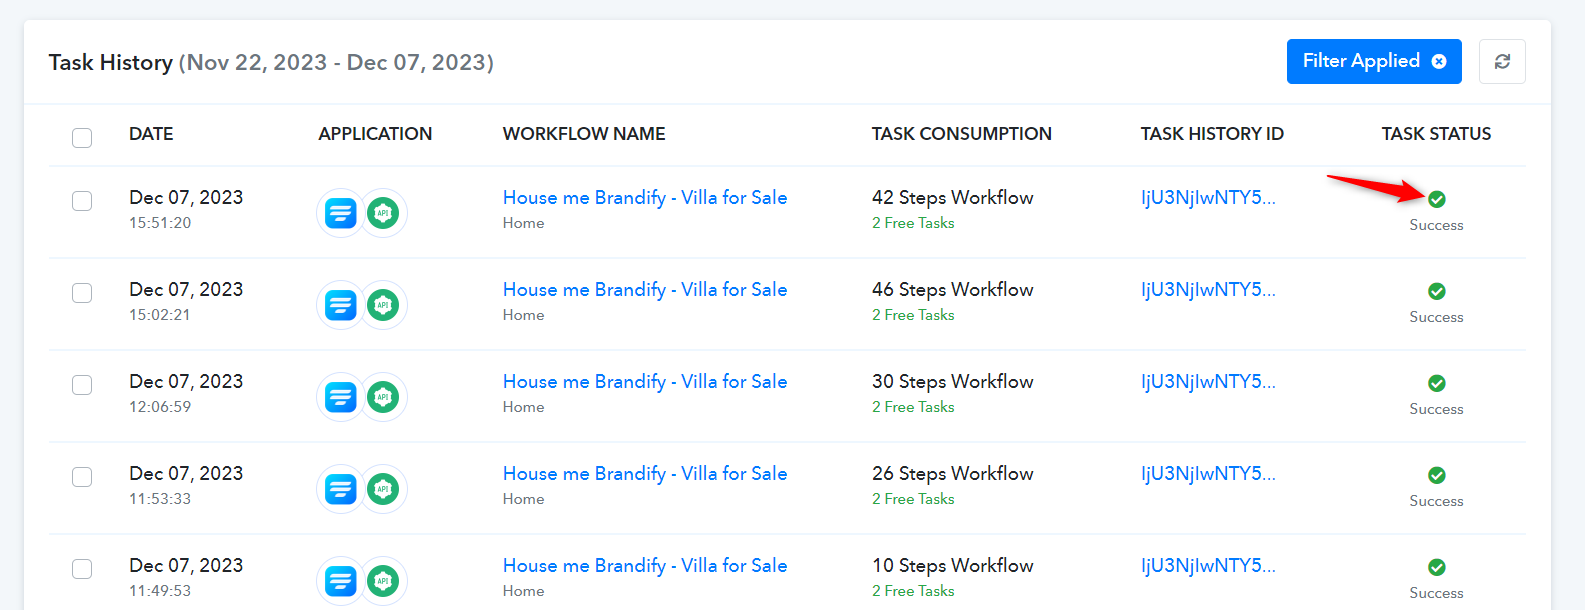The width and height of the screenshot is (1585, 610).
Task: Click the success checkmark for the 12:06:59 task
Action: coord(1436,383)
